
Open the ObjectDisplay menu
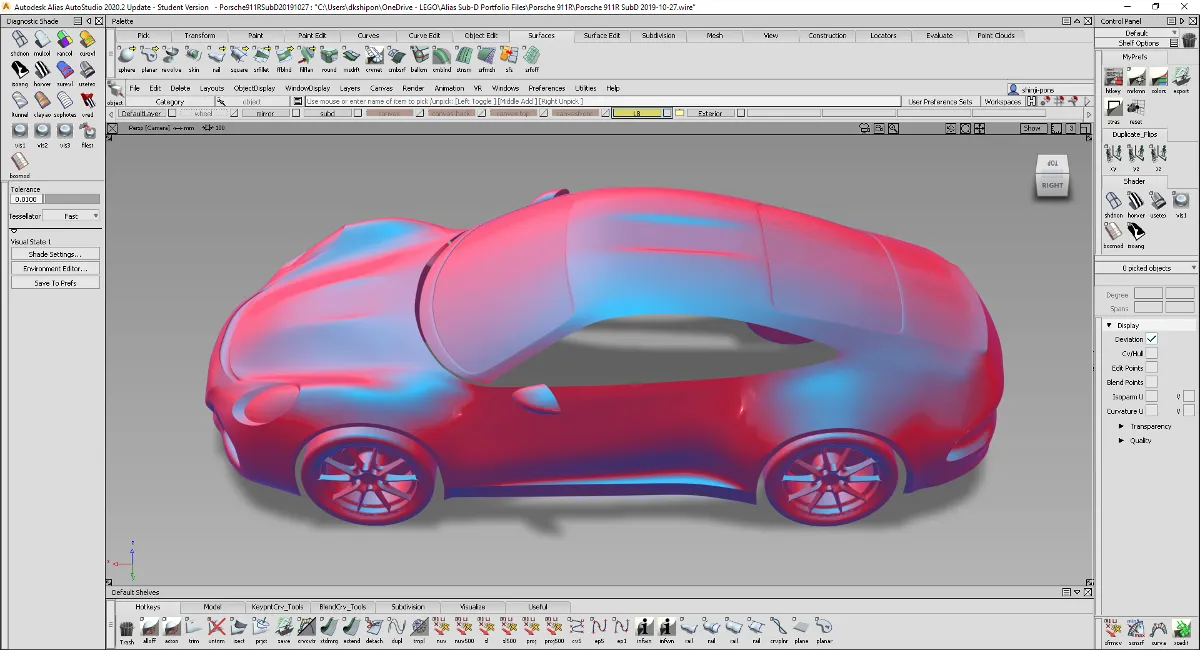coord(254,88)
